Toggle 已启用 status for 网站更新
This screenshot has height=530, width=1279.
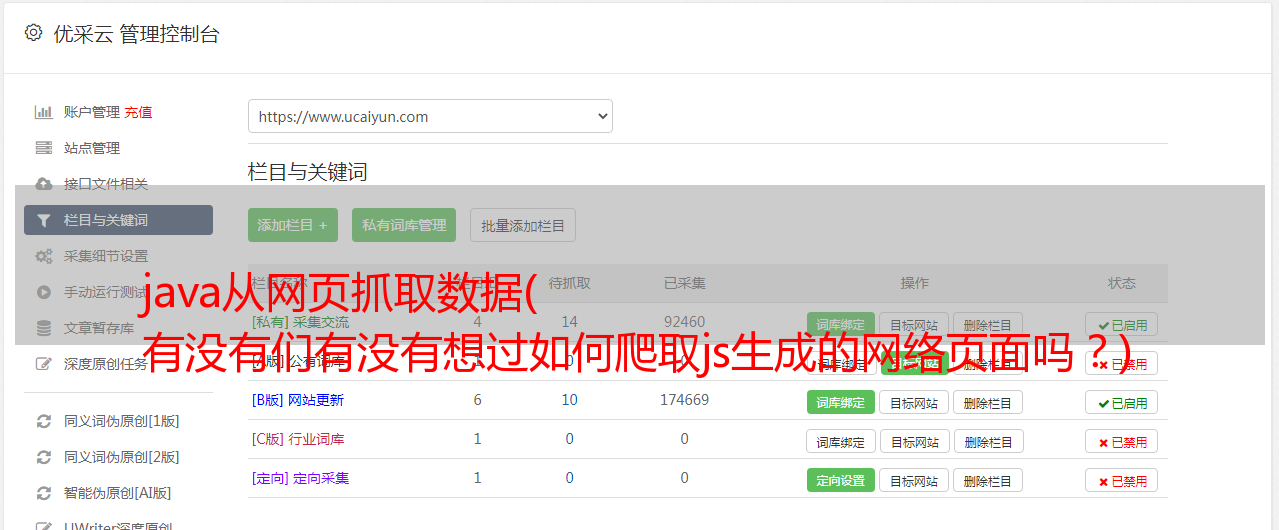[x=1122, y=402]
